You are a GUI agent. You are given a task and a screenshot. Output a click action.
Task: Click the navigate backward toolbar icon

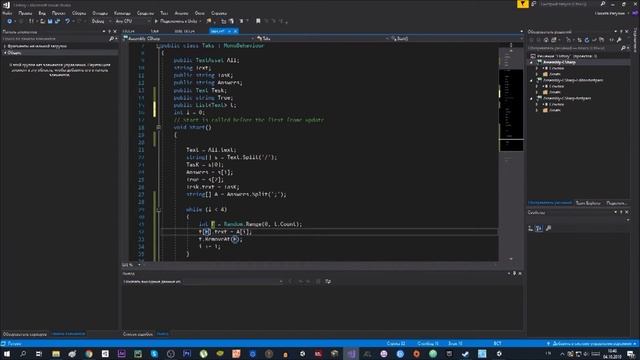click(9, 21)
